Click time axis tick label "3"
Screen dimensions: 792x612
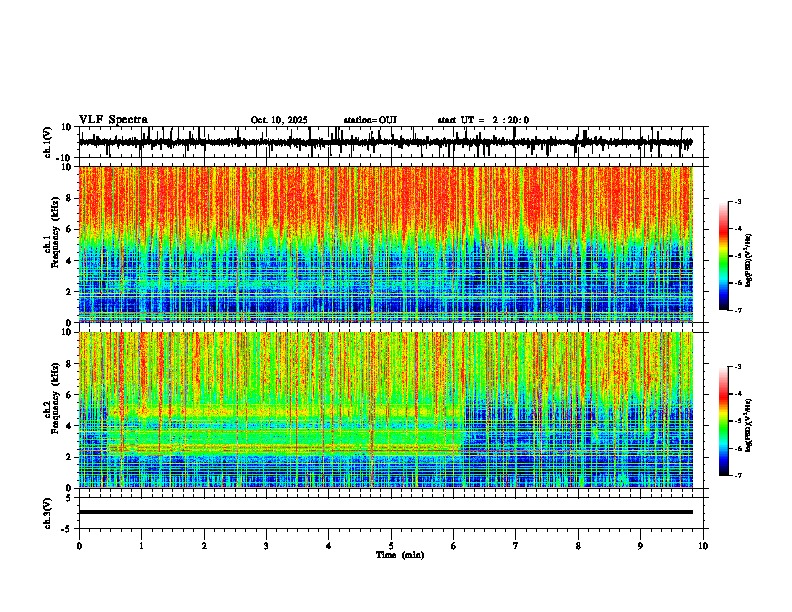coord(266,546)
